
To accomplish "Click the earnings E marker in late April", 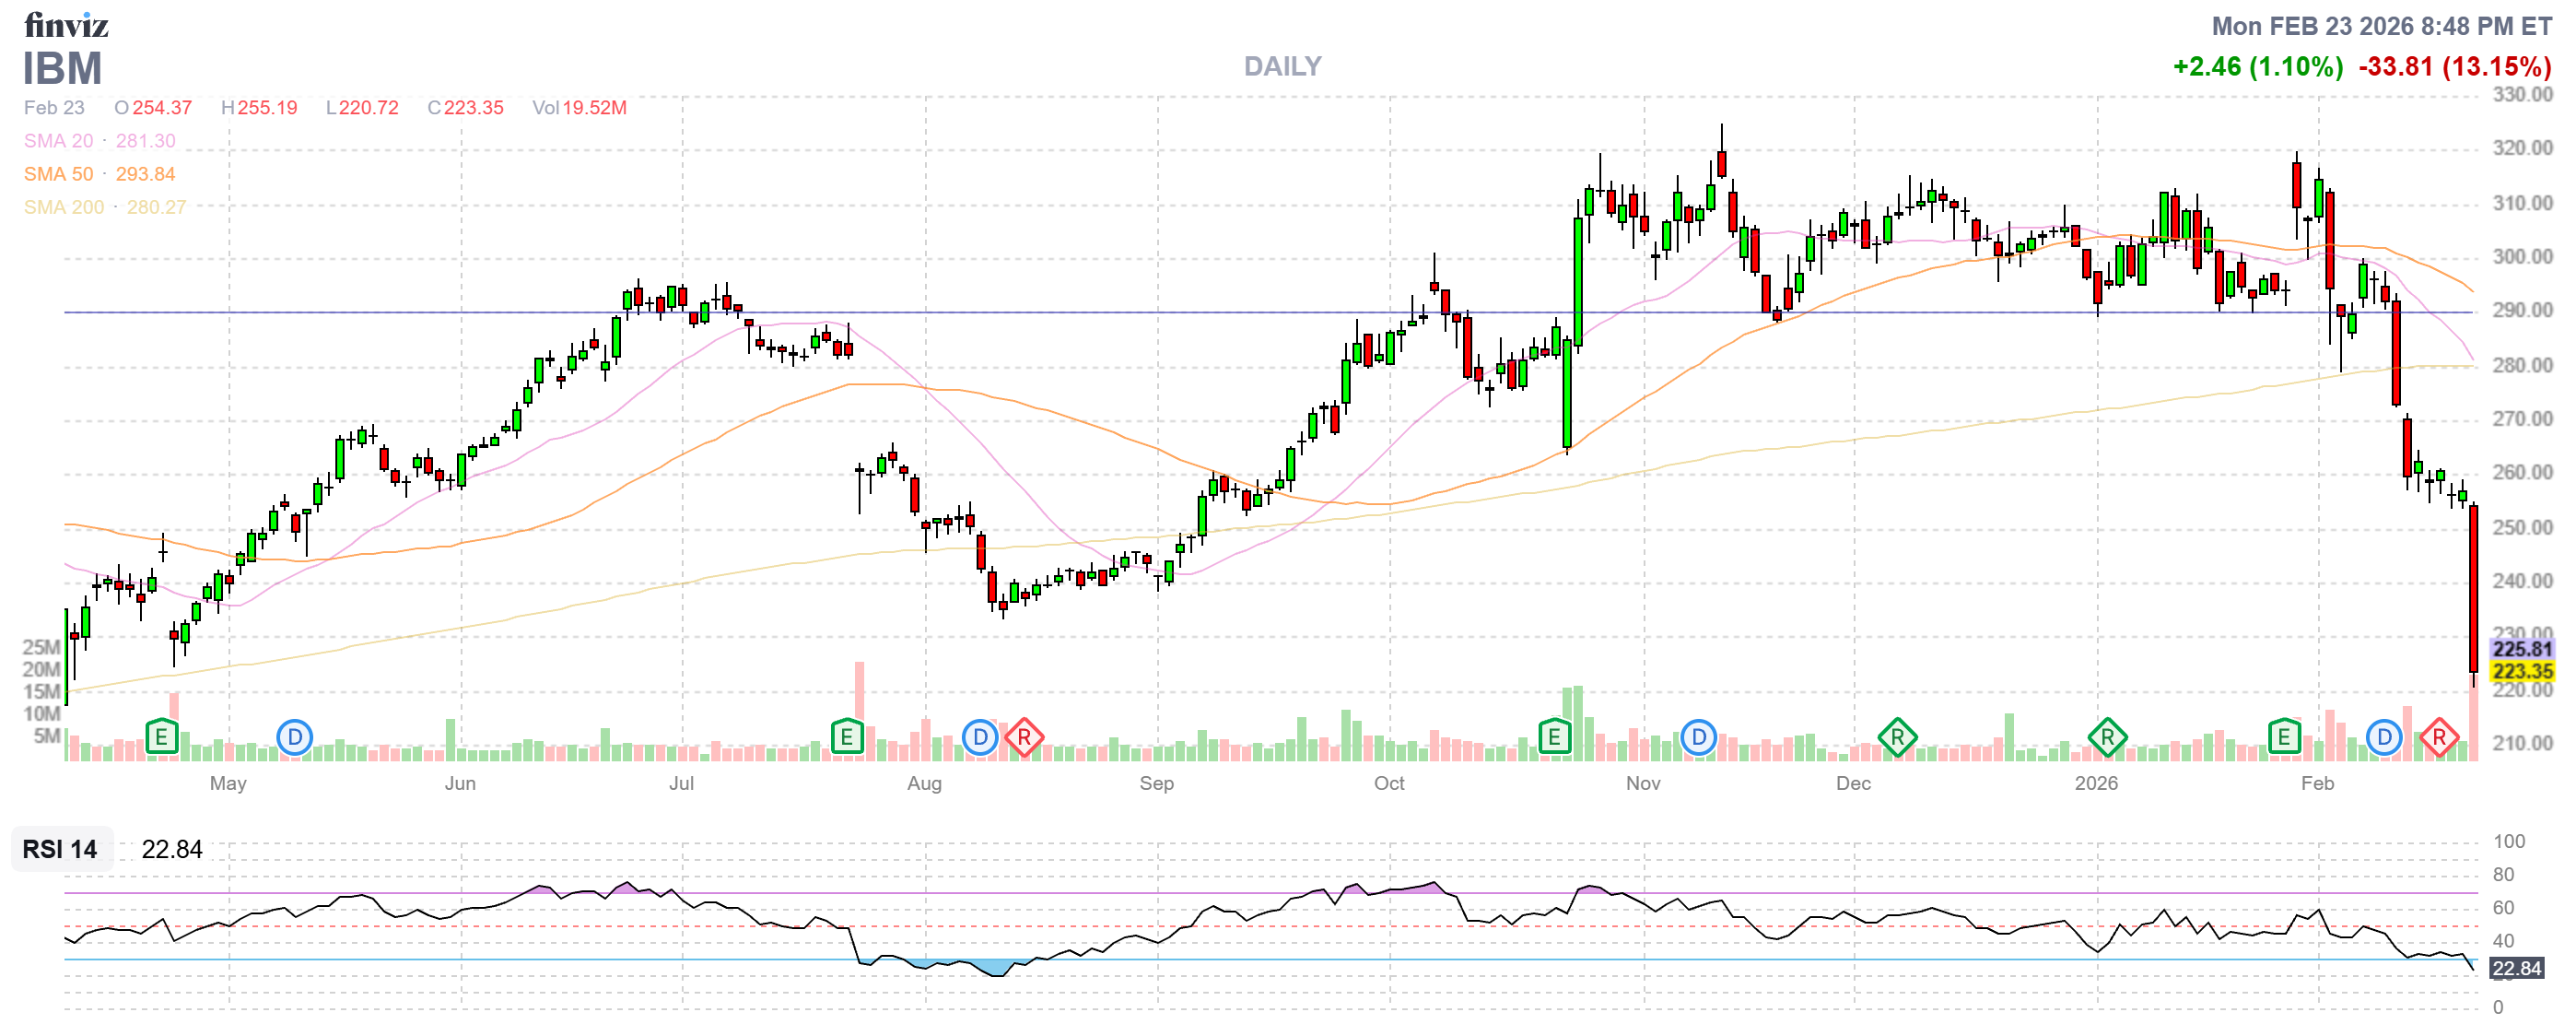I will coord(161,738).
